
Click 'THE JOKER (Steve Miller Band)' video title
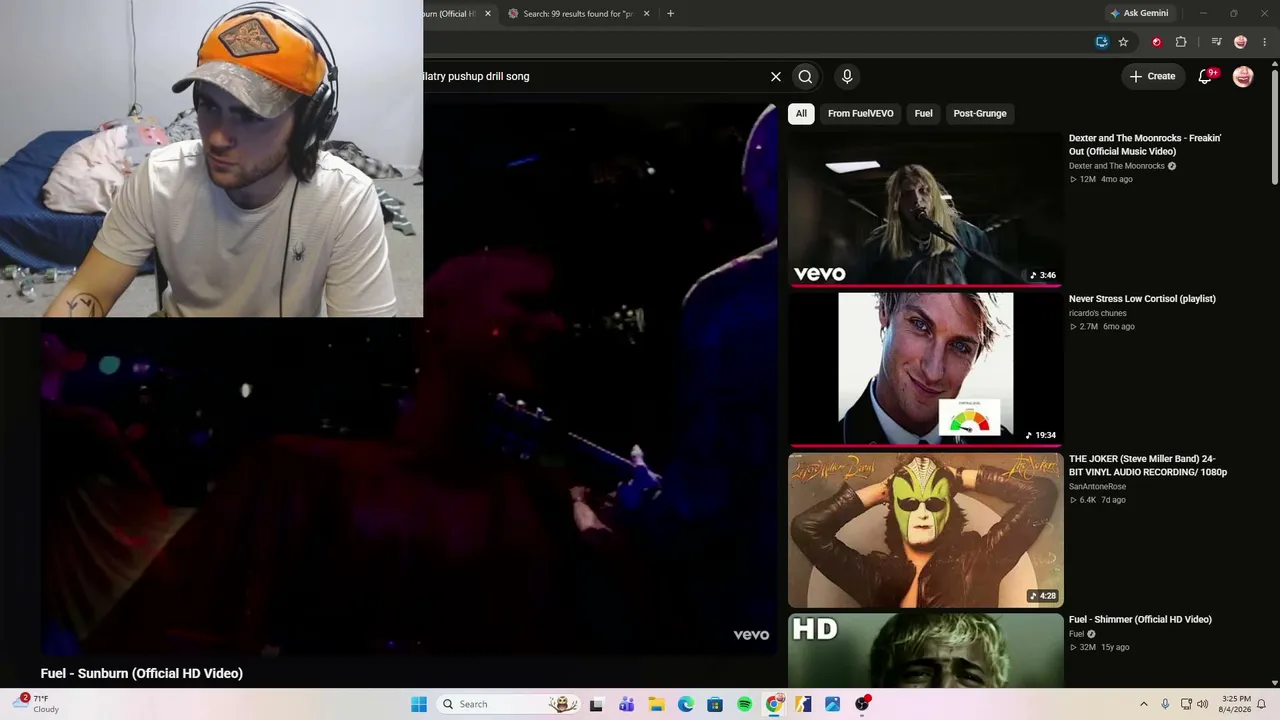(x=1148, y=465)
